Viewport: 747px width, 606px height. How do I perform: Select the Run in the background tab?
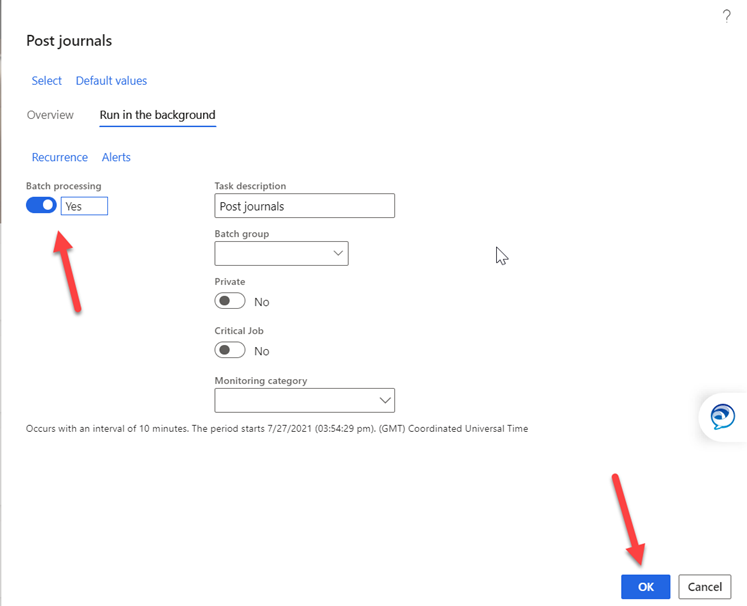pyautogui.click(x=158, y=115)
